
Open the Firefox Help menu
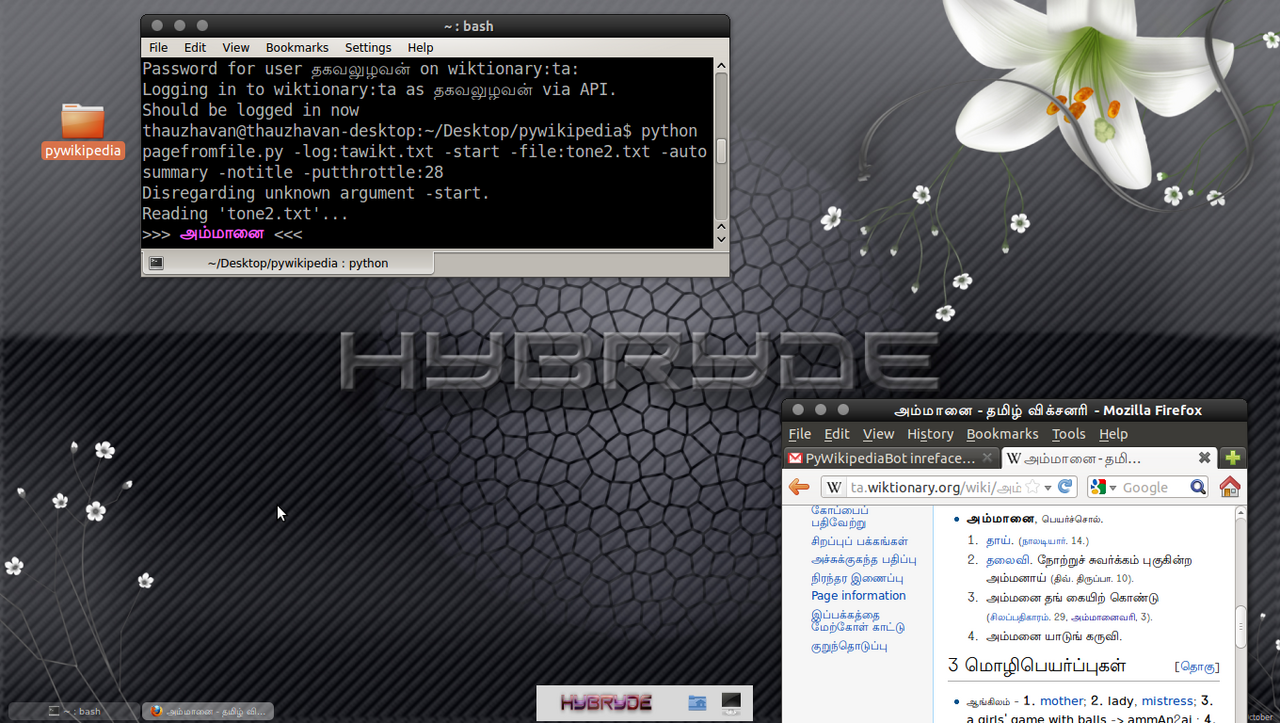[1113, 433]
